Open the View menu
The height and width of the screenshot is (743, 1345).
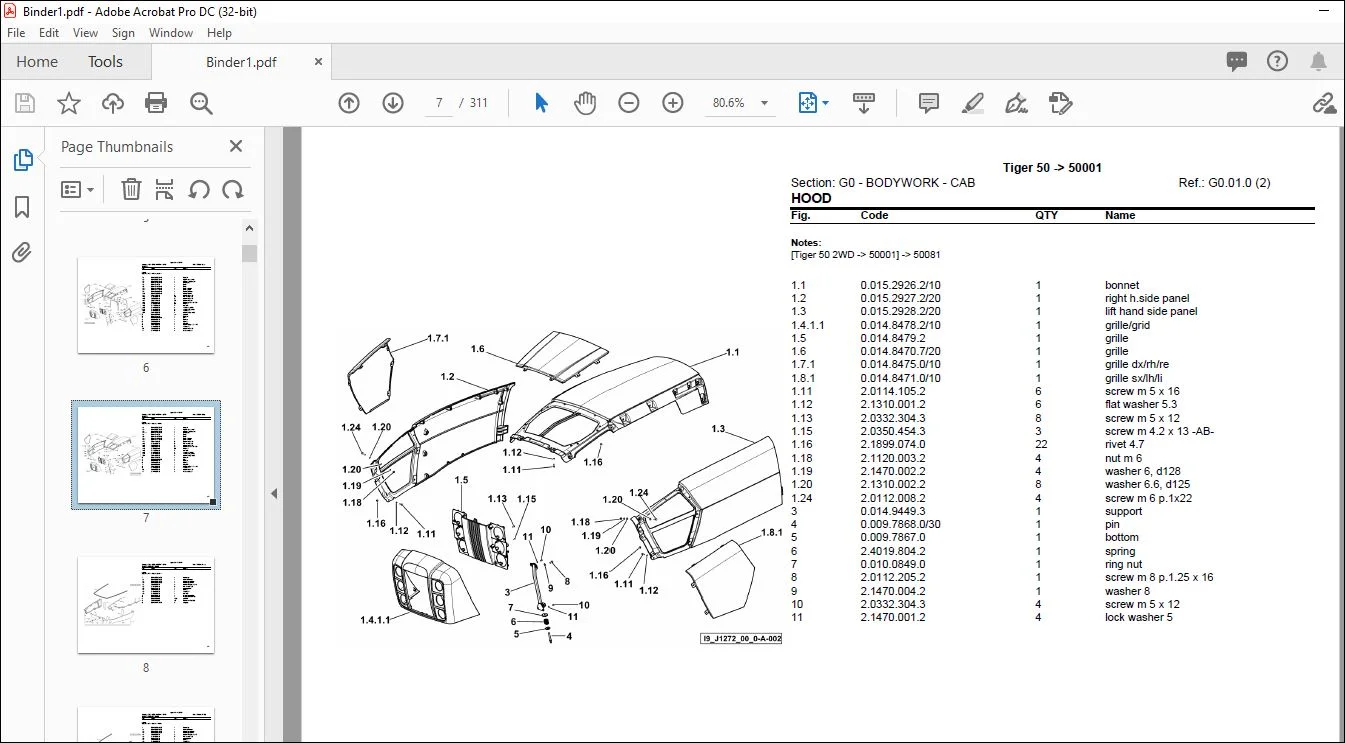click(x=85, y=33)
